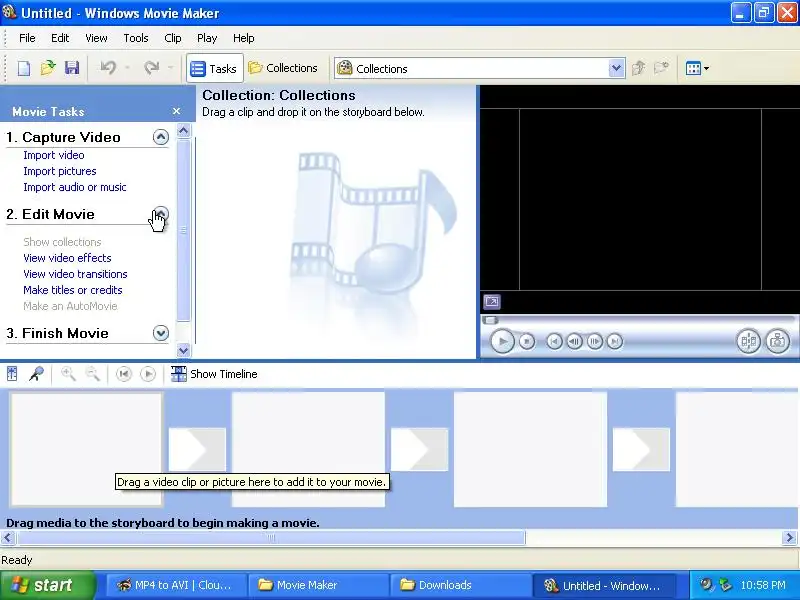Open the Undo history dropdown arrow
The image size is (800, 600).
127,68
